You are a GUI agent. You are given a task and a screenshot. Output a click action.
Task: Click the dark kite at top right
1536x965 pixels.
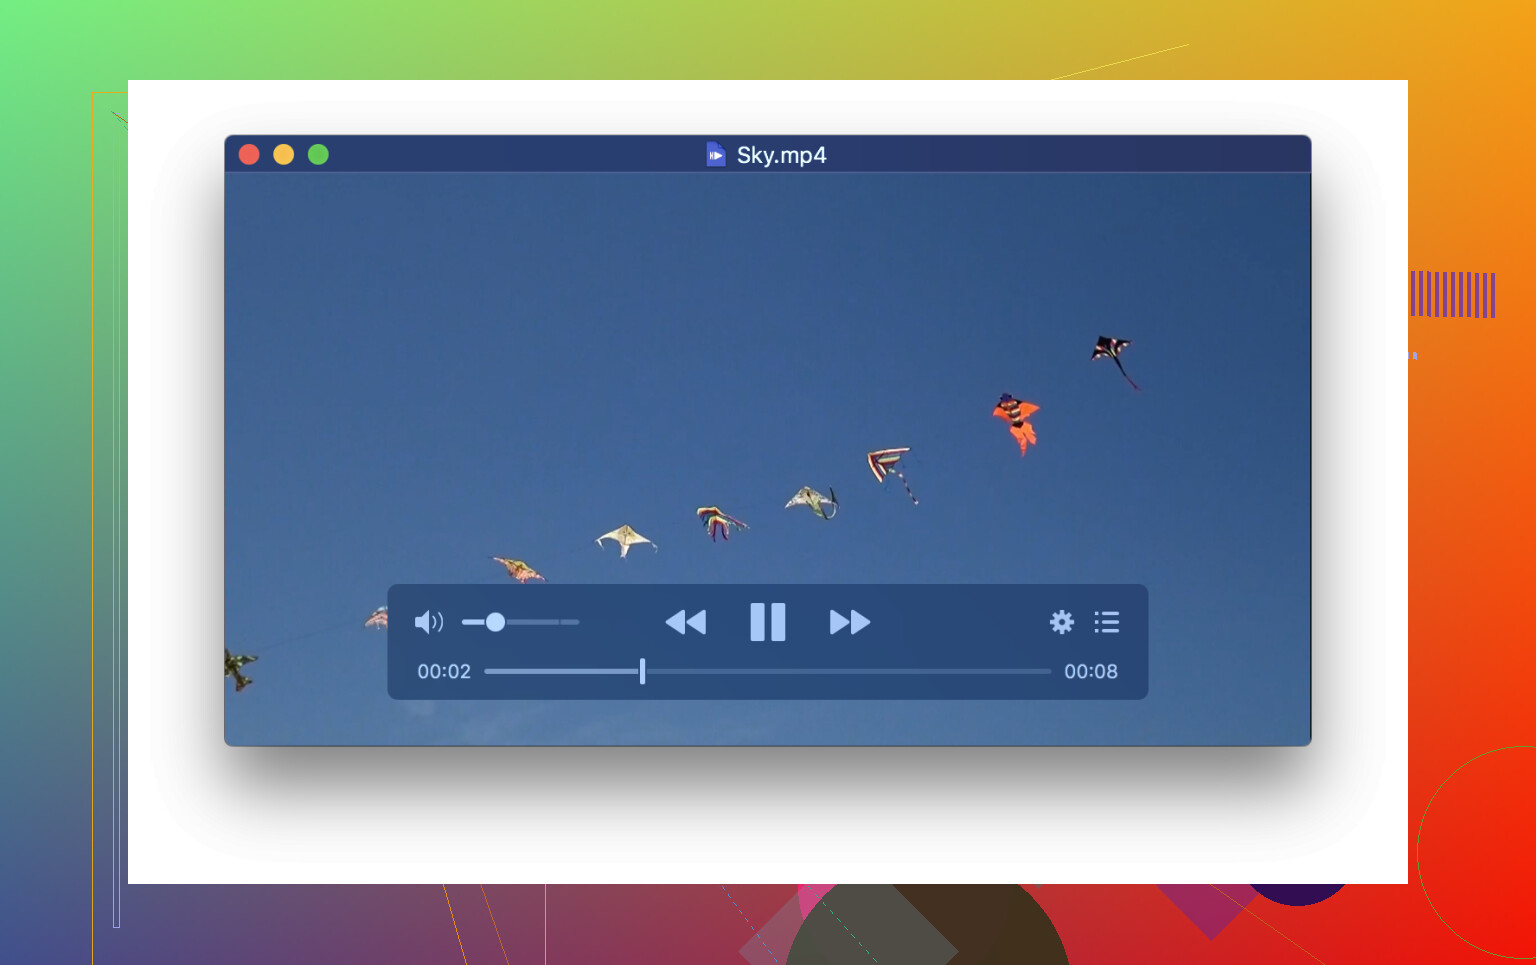pyautogui.click(x=1112, y=354)
